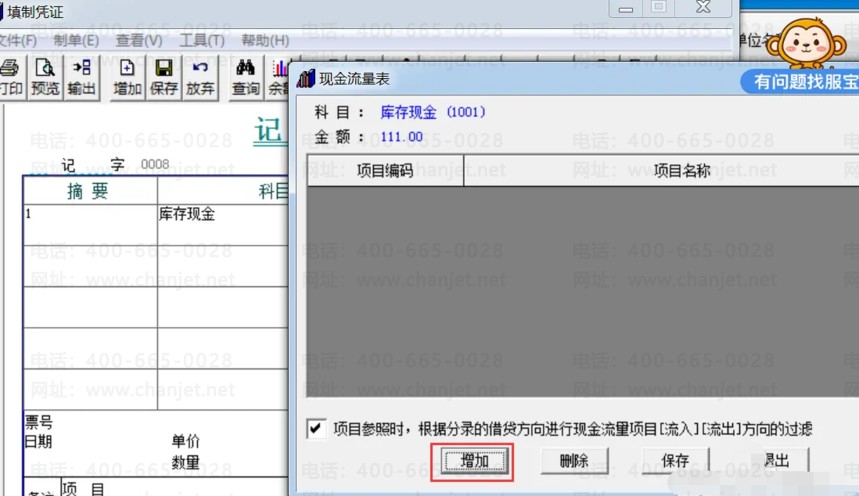This screenshot has height=496, width=859.
Task: Click the Print (打印) toolbar icon
Action: (10, 77)
